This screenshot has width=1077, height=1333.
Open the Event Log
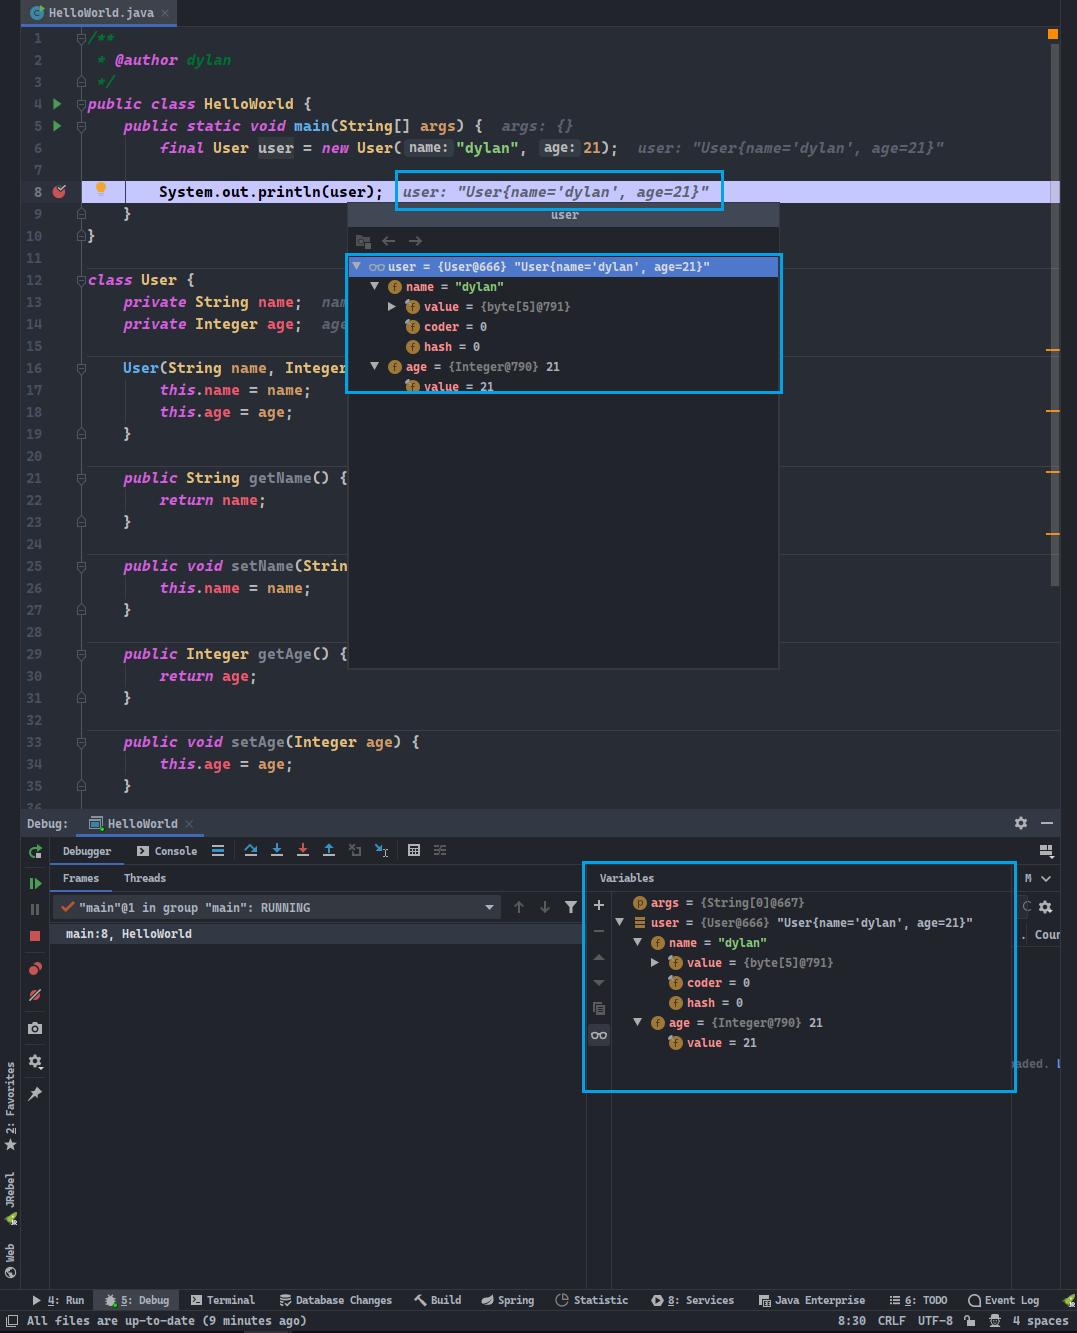1003,1300
